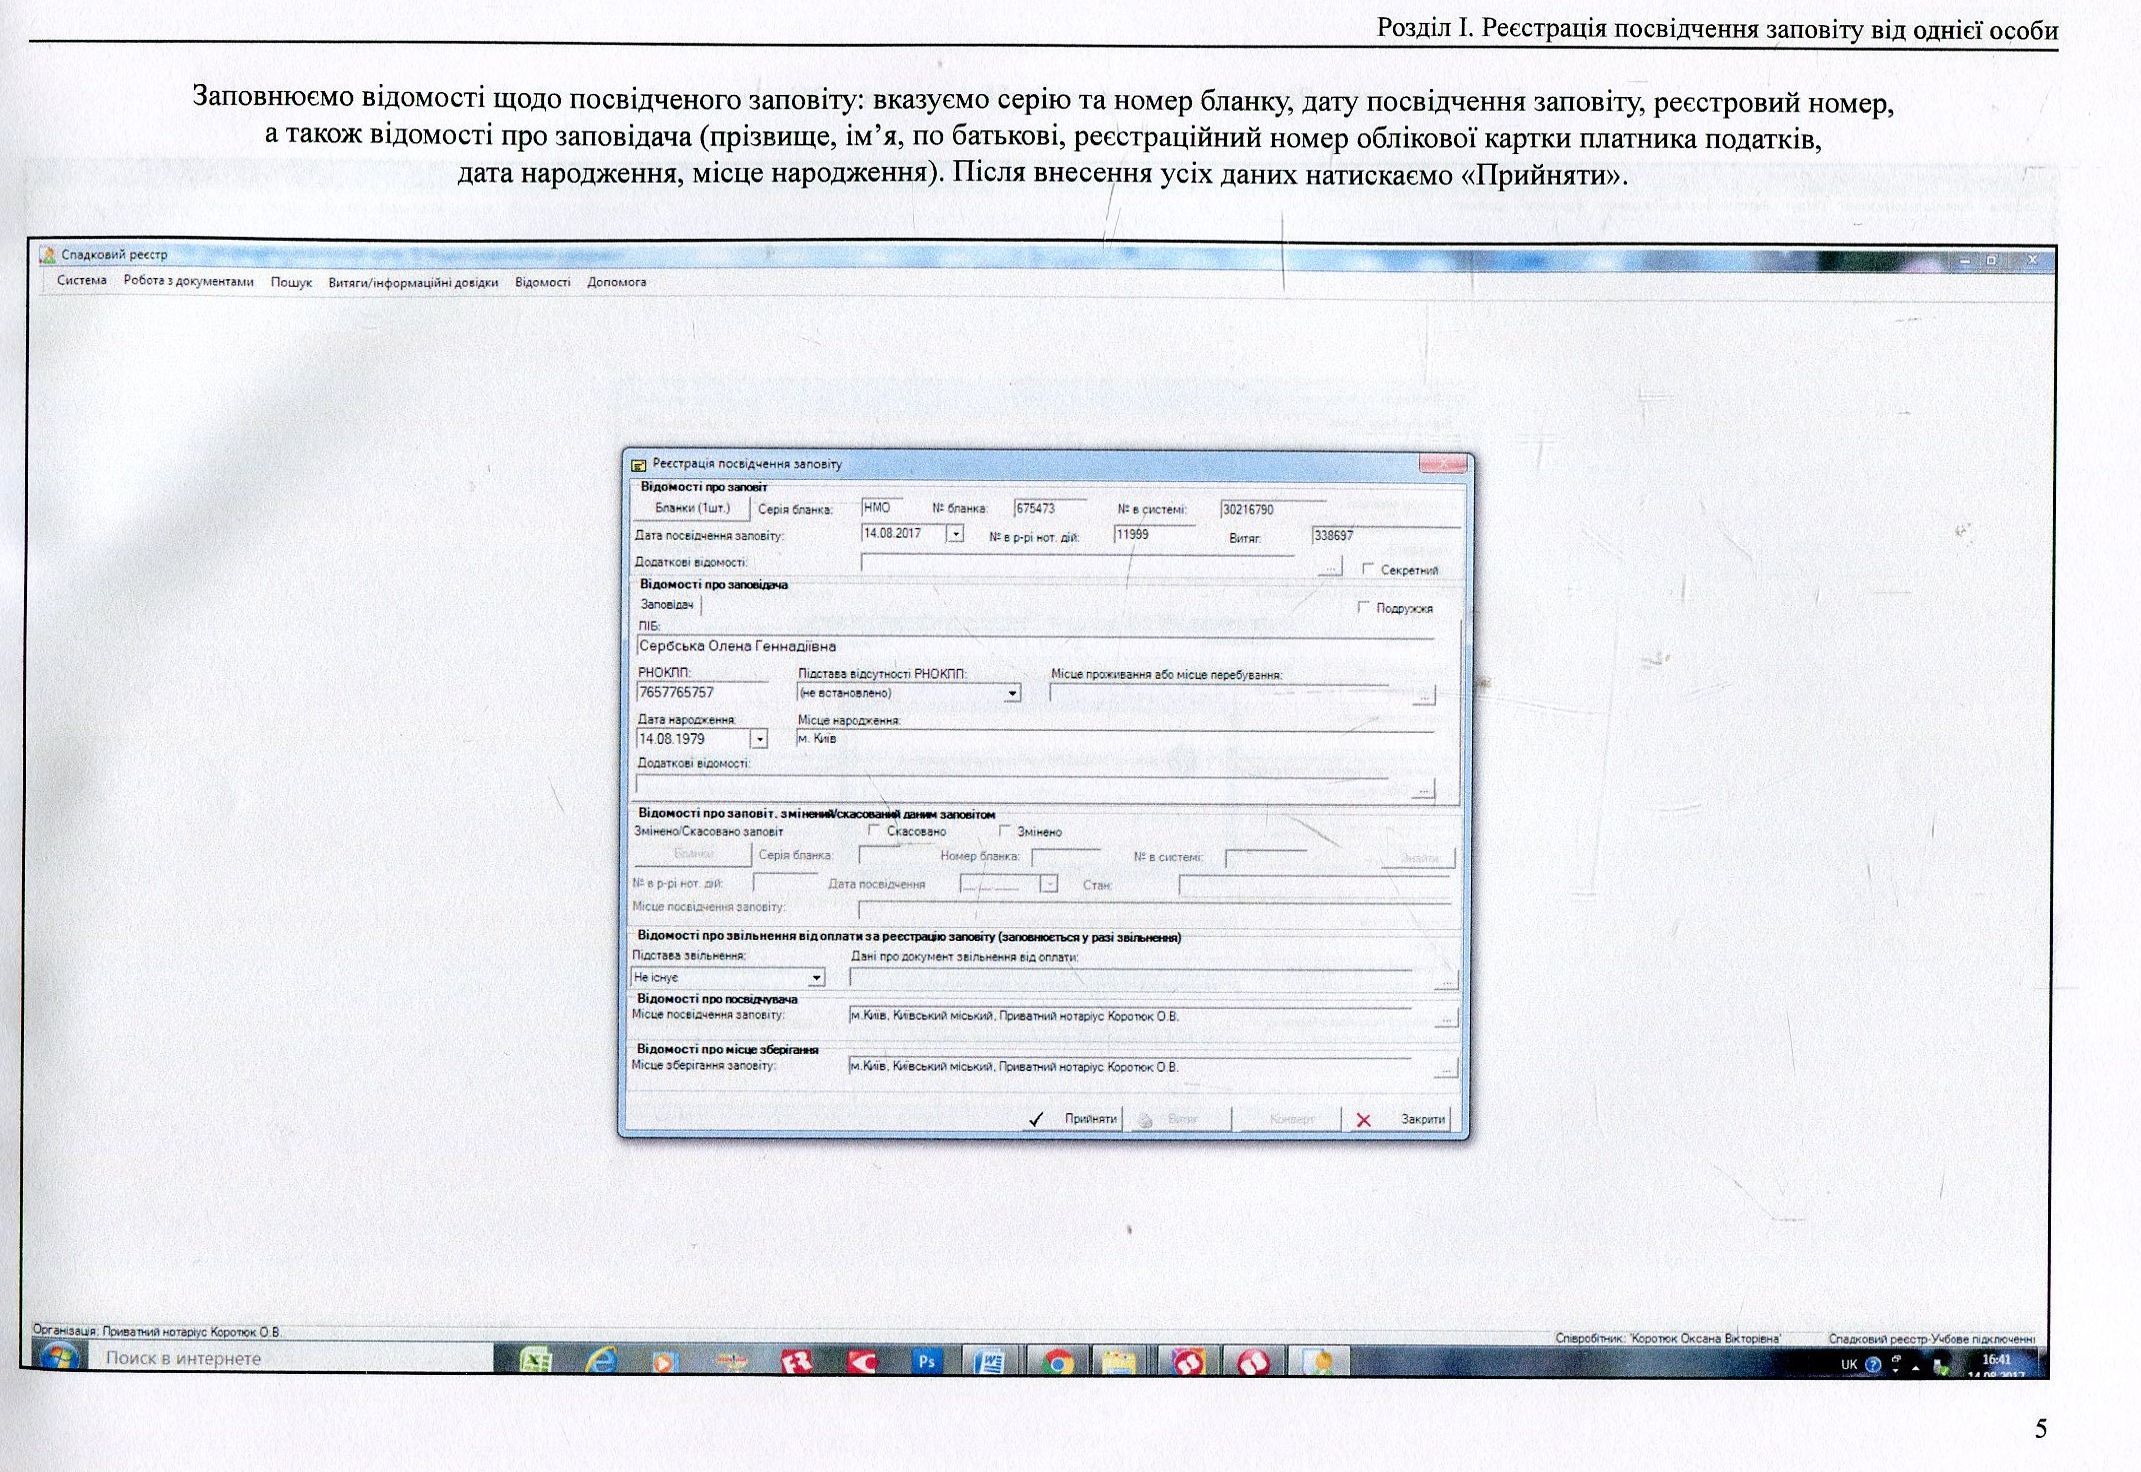Switch to Word in the taskbar

pyautogui.click(x=989, y=1362)
